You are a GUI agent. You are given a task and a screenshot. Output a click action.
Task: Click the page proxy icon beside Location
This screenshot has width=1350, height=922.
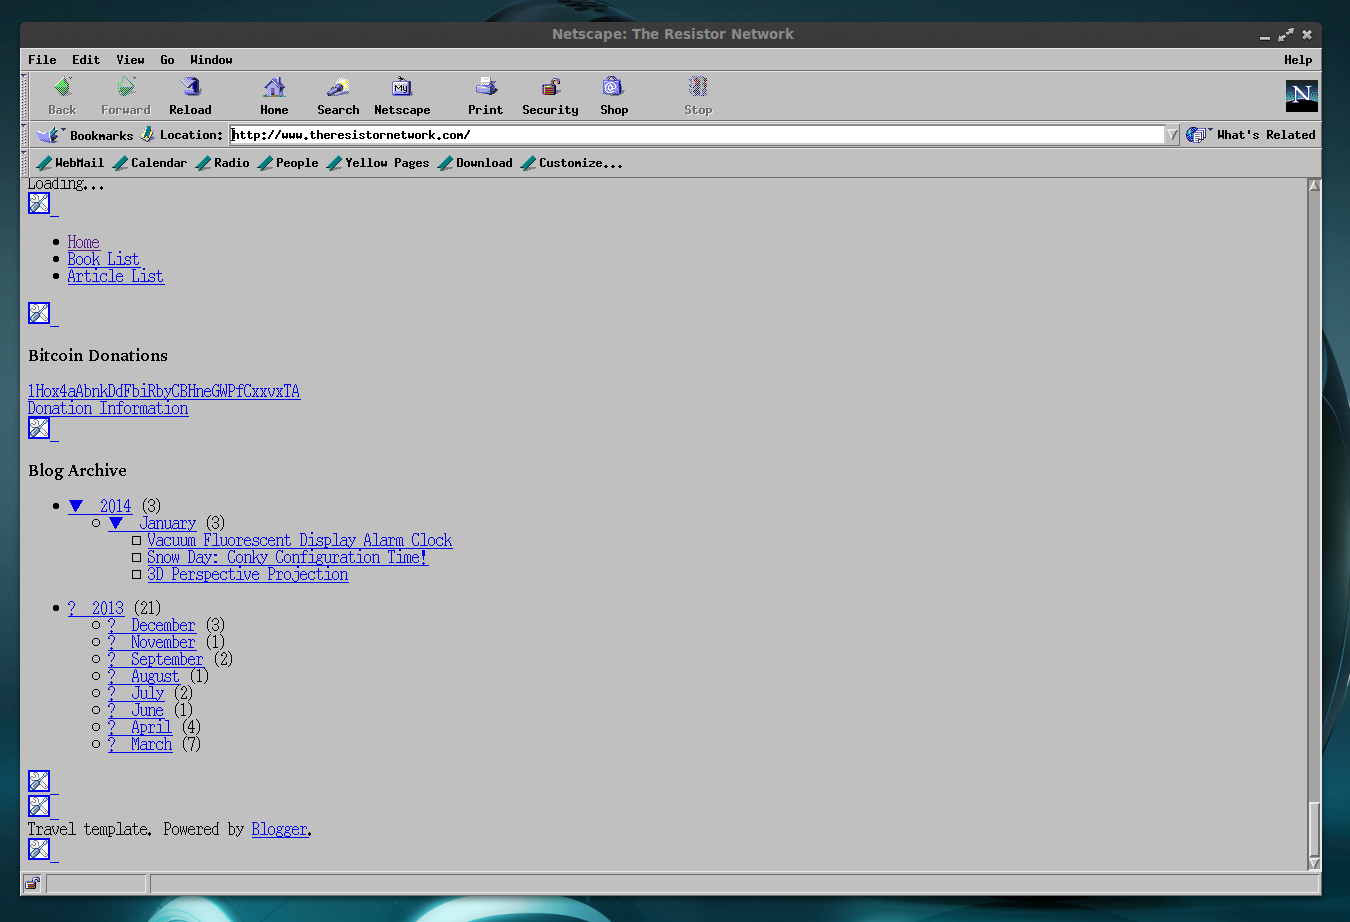click(148, 134)
